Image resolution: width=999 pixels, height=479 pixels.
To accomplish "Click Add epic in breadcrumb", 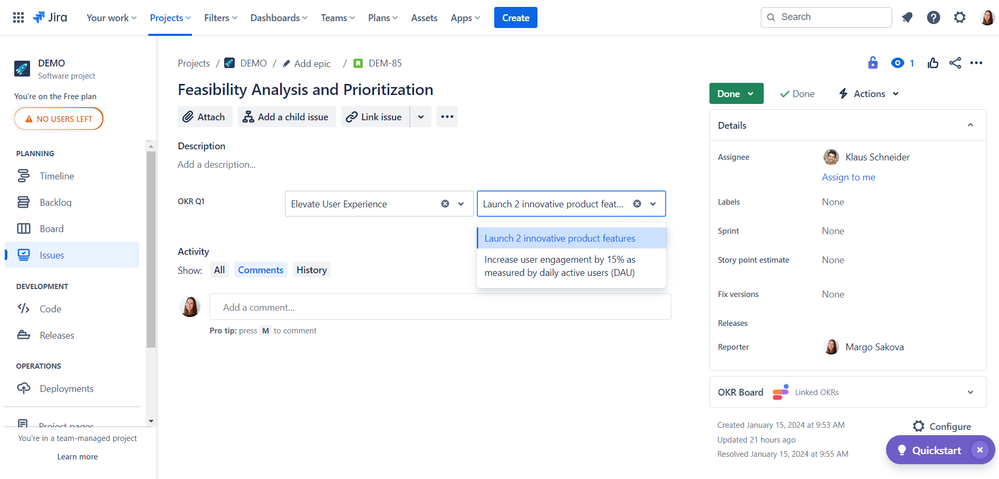I will pyautogui.click(x=306, y=63).
